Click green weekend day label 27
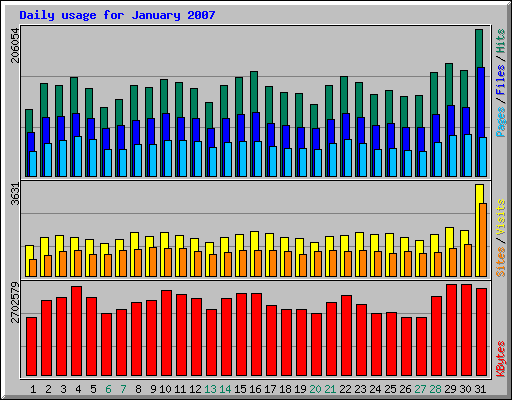This screenshot has width=512, height=400. tap(420, 389)
